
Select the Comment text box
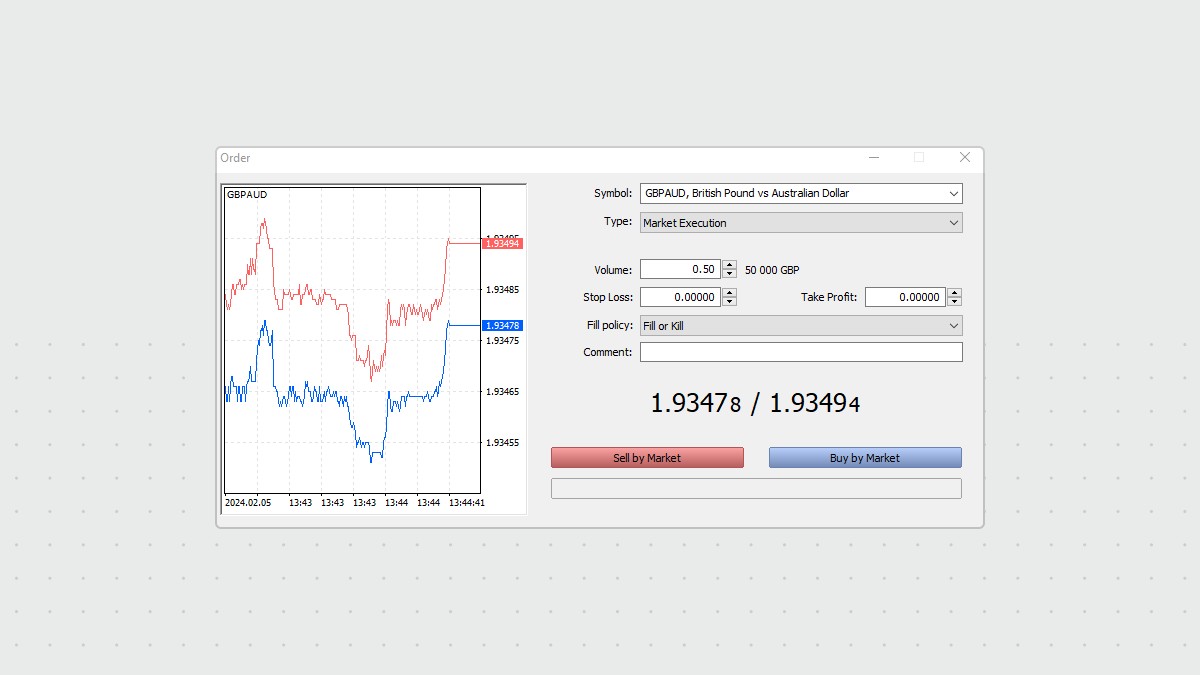(x=800, y=352)
